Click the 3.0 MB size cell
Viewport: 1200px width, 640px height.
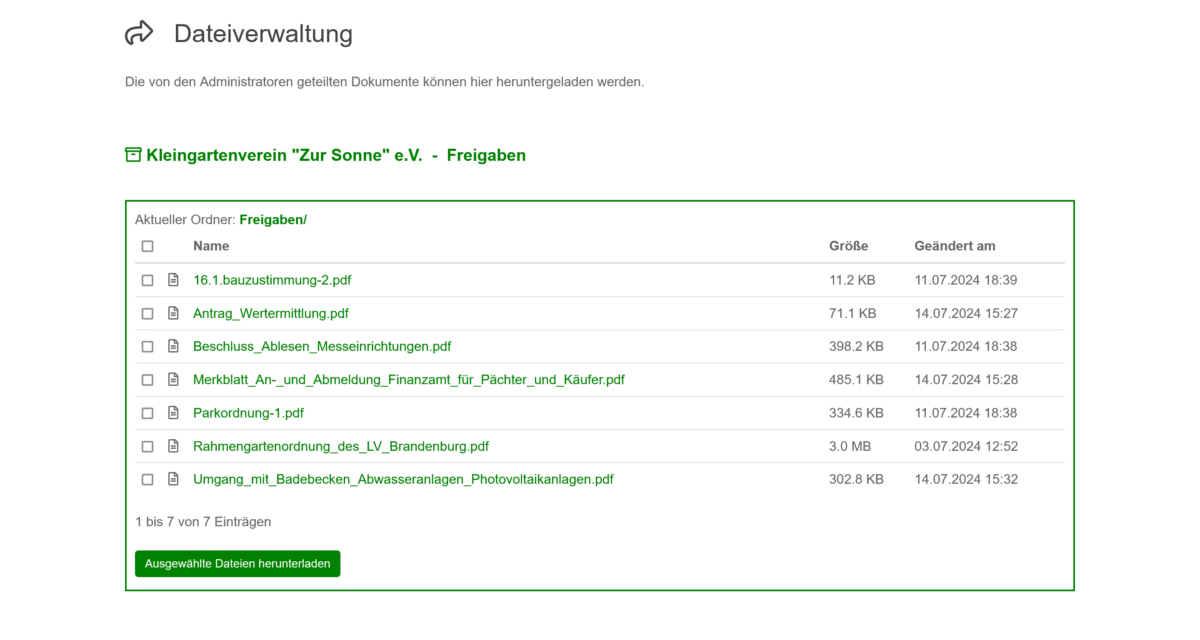coord(850,446)
